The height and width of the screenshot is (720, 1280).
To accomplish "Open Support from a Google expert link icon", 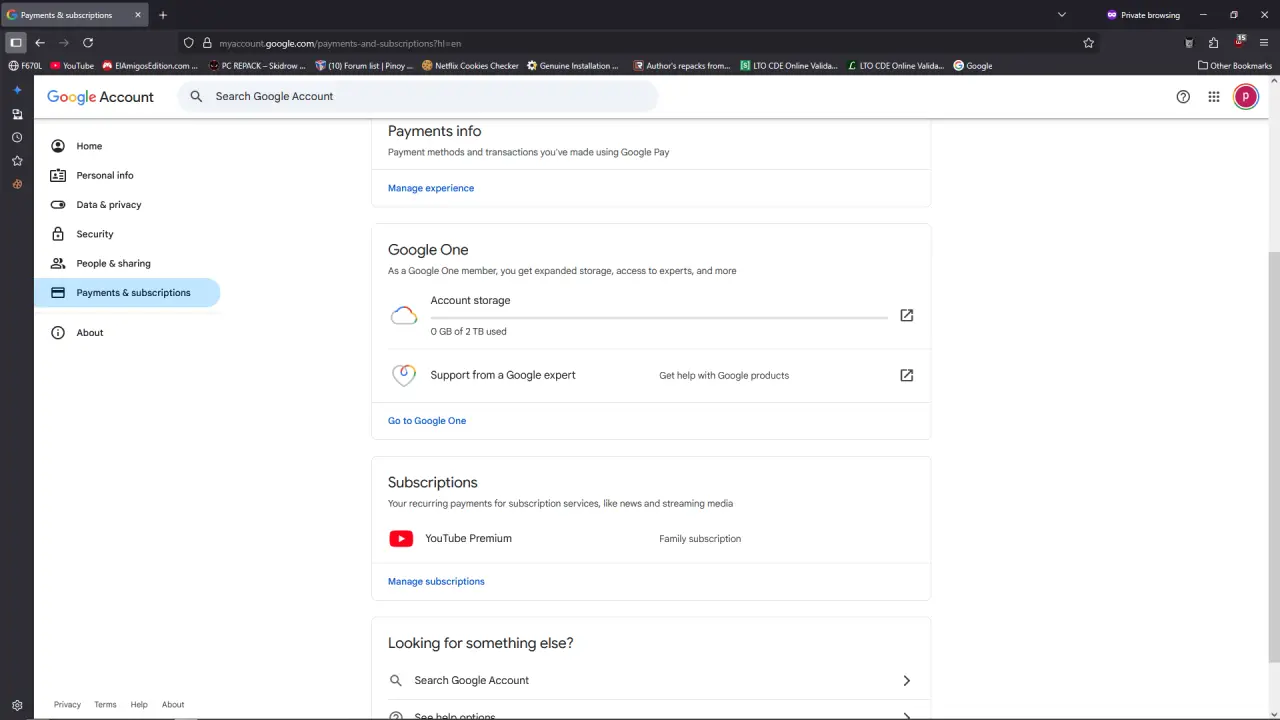I will [907, 375].
